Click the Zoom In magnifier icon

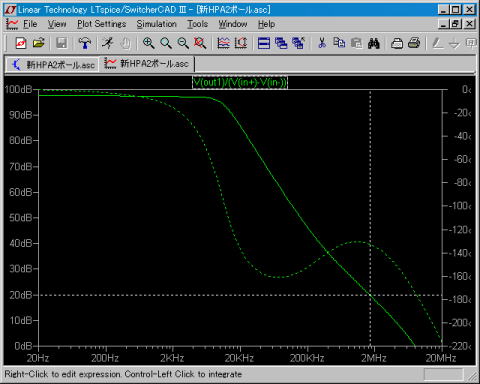pyautogui.click(x=148, y=43)
